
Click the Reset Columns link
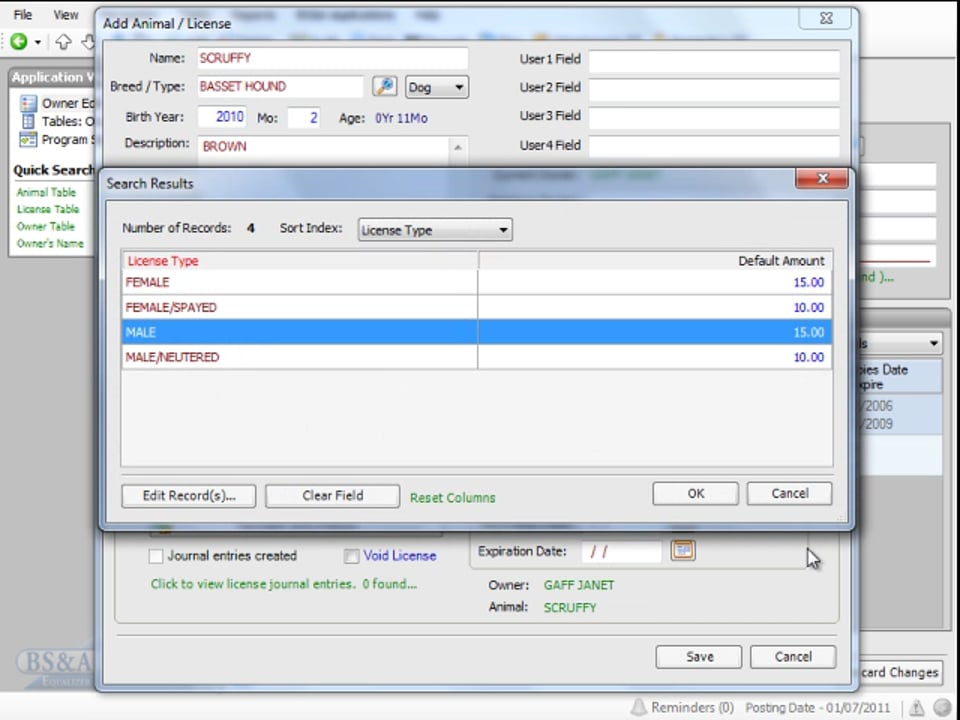[452, 498]
